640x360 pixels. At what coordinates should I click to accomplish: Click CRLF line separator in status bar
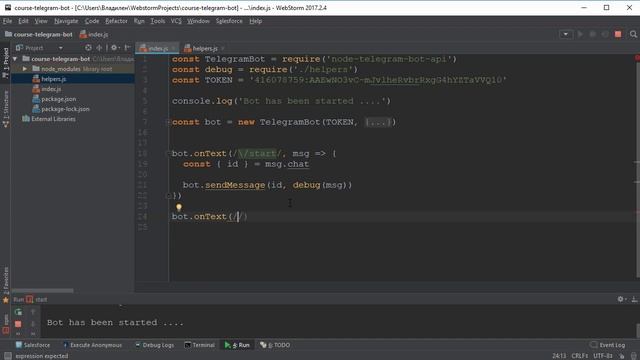point(580,356)
